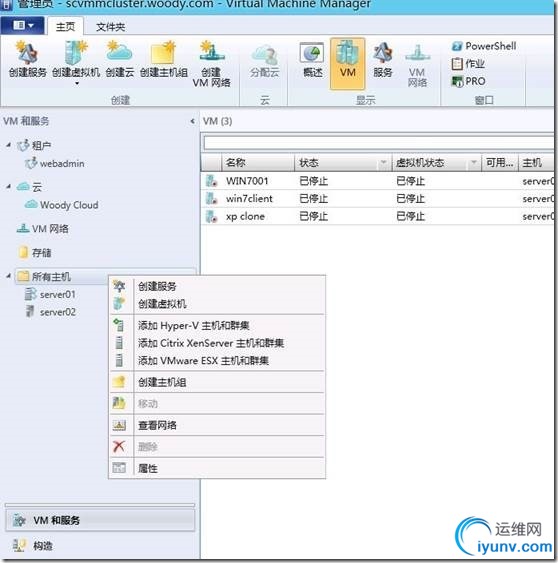Select Woody Cloud in tree
Image resolution: width=558 pixels, height=563 pixels.
coord(61,205)
